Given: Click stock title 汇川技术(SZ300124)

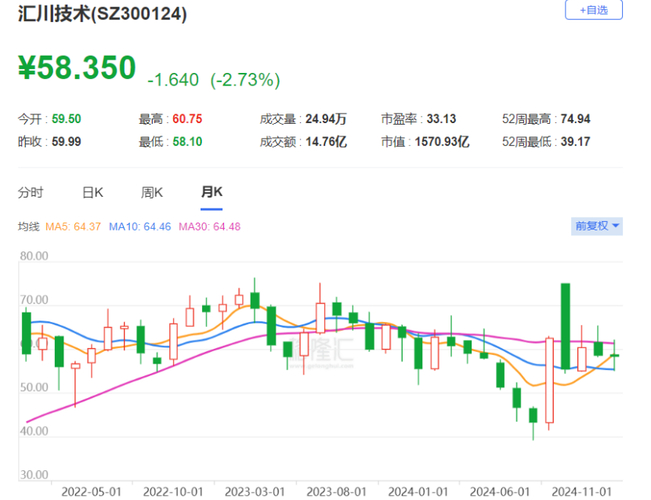Looking at the screenshot, I should point(102,14).
